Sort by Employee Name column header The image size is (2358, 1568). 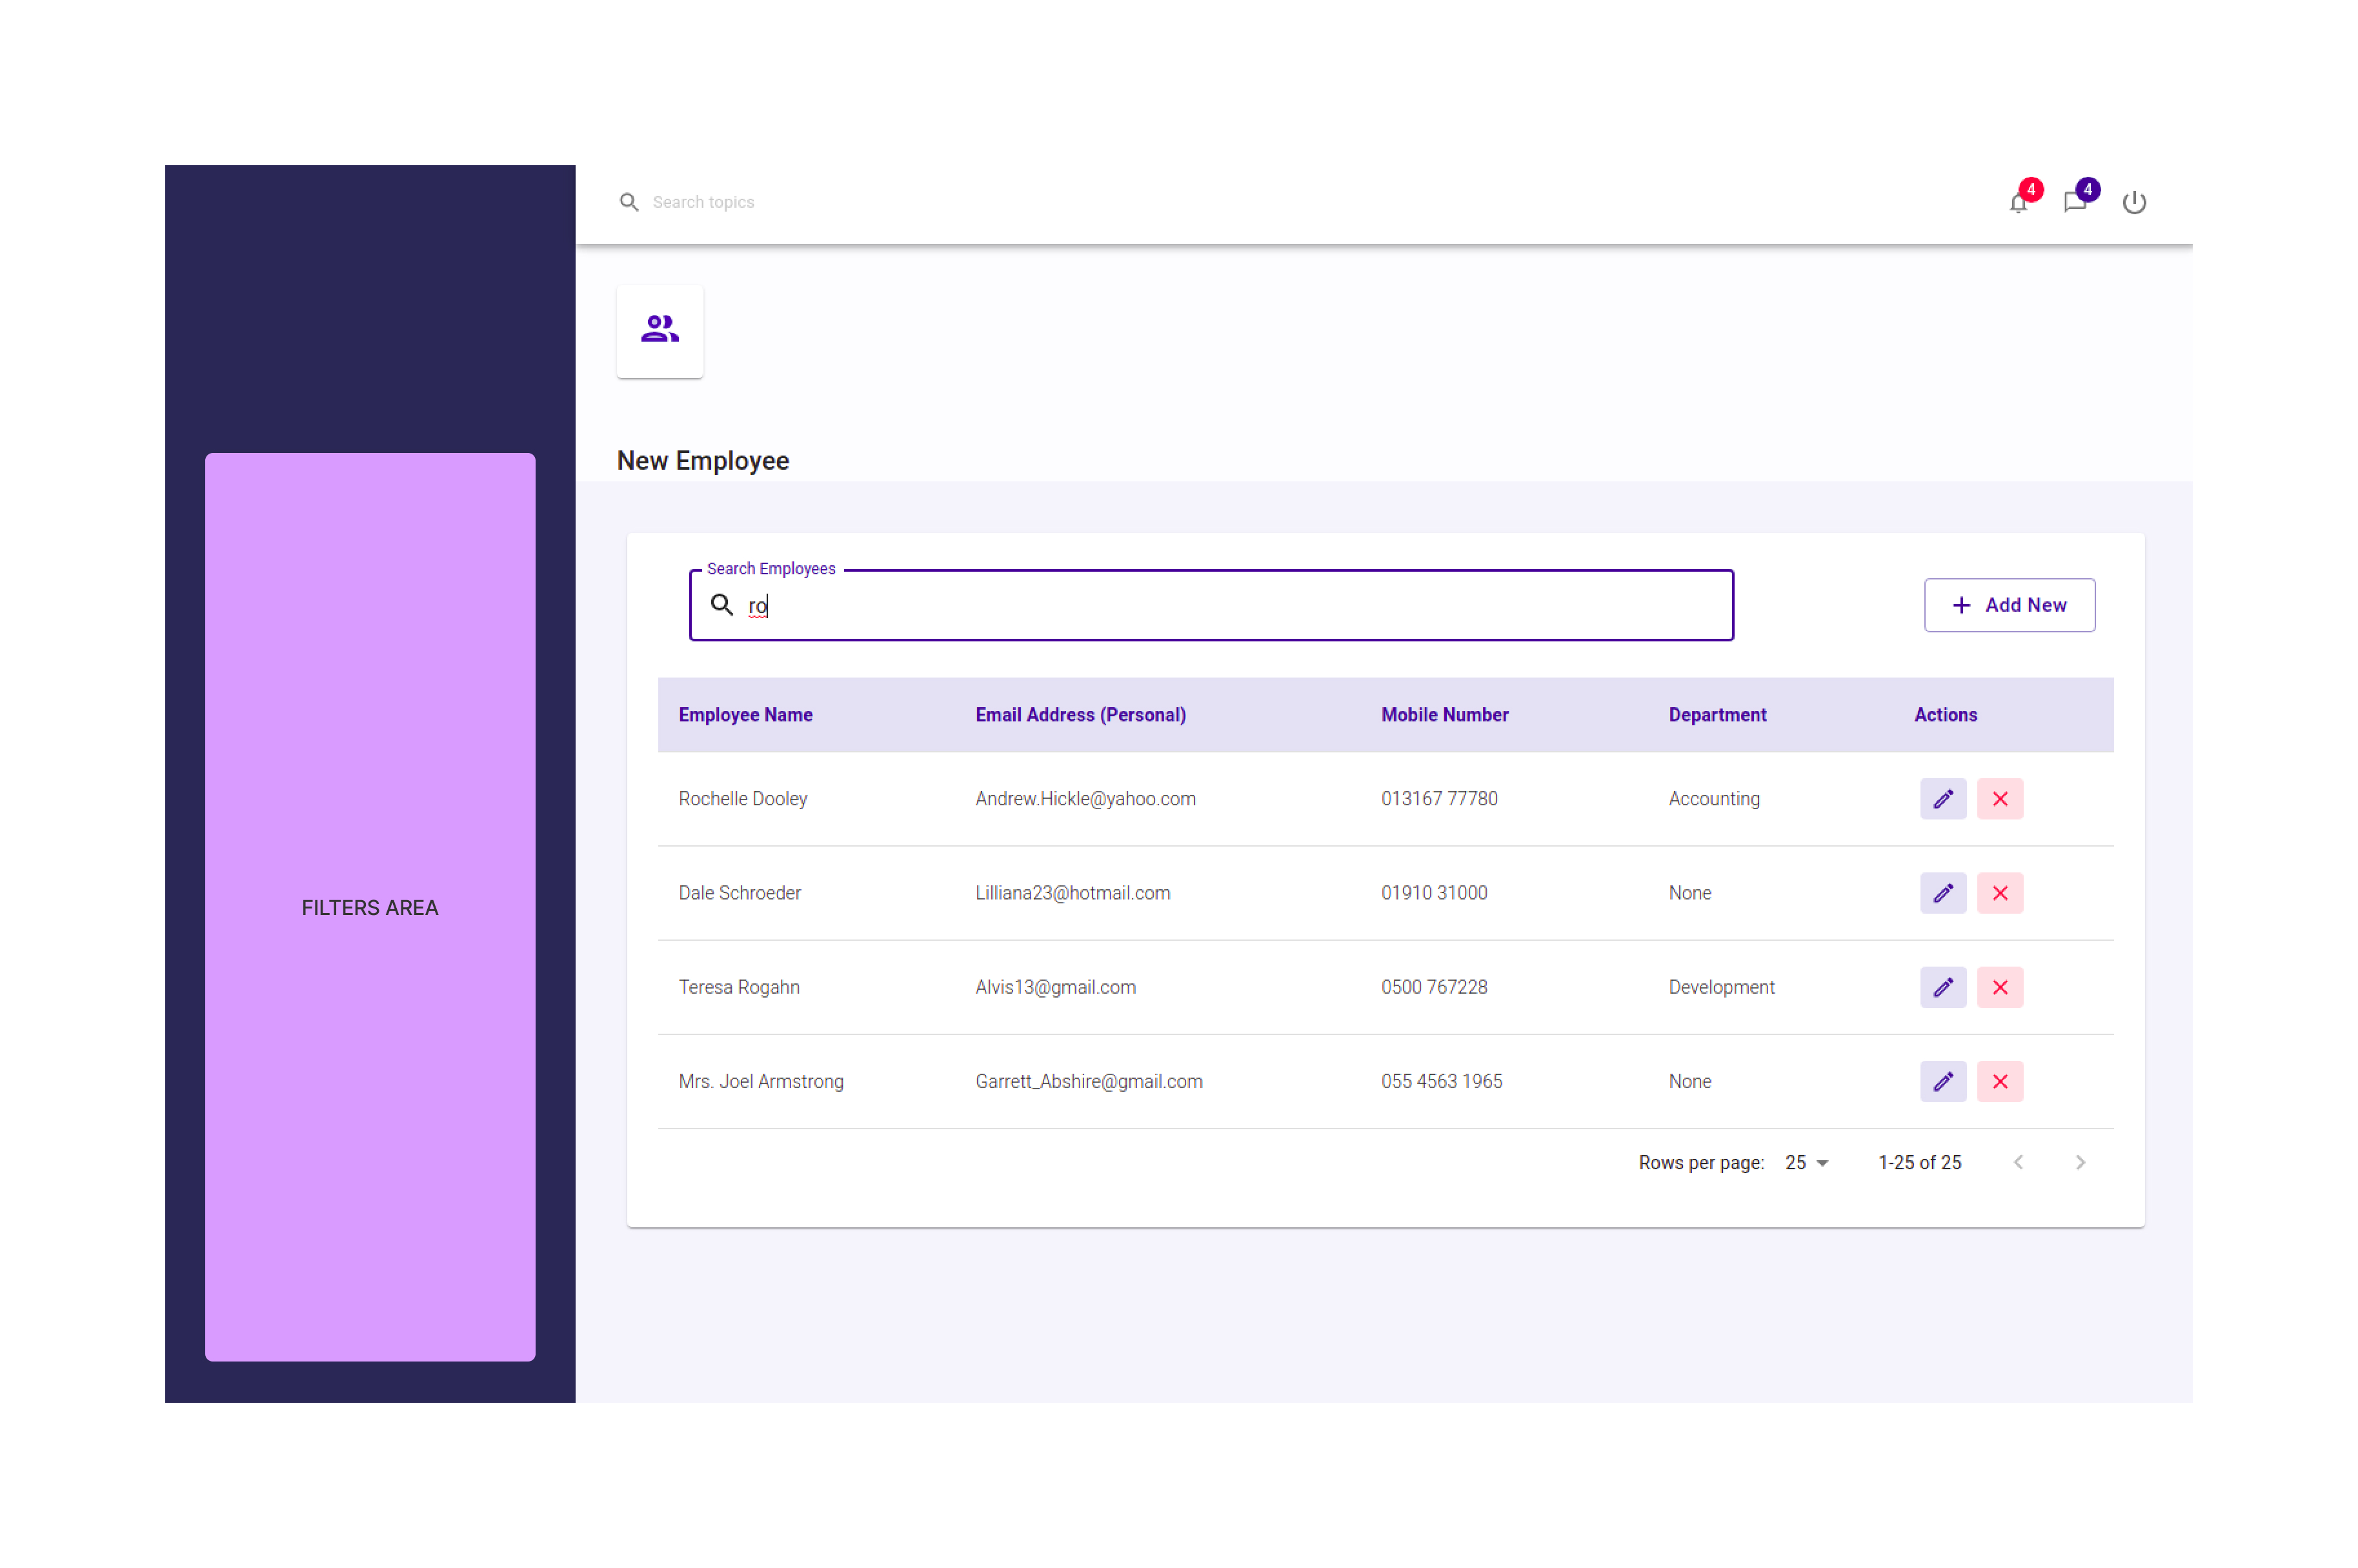click(x=745, y=715)
